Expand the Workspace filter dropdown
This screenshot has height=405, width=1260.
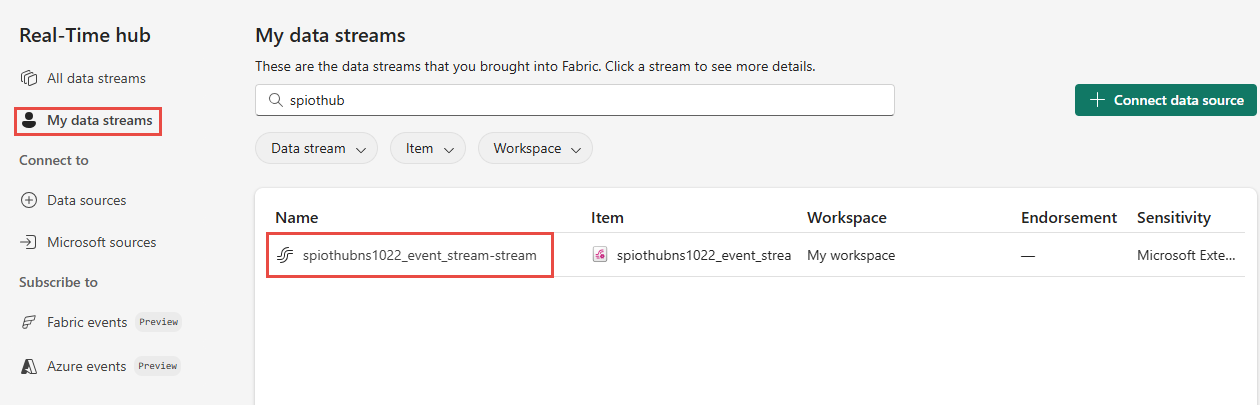click(x=536, y=148)
